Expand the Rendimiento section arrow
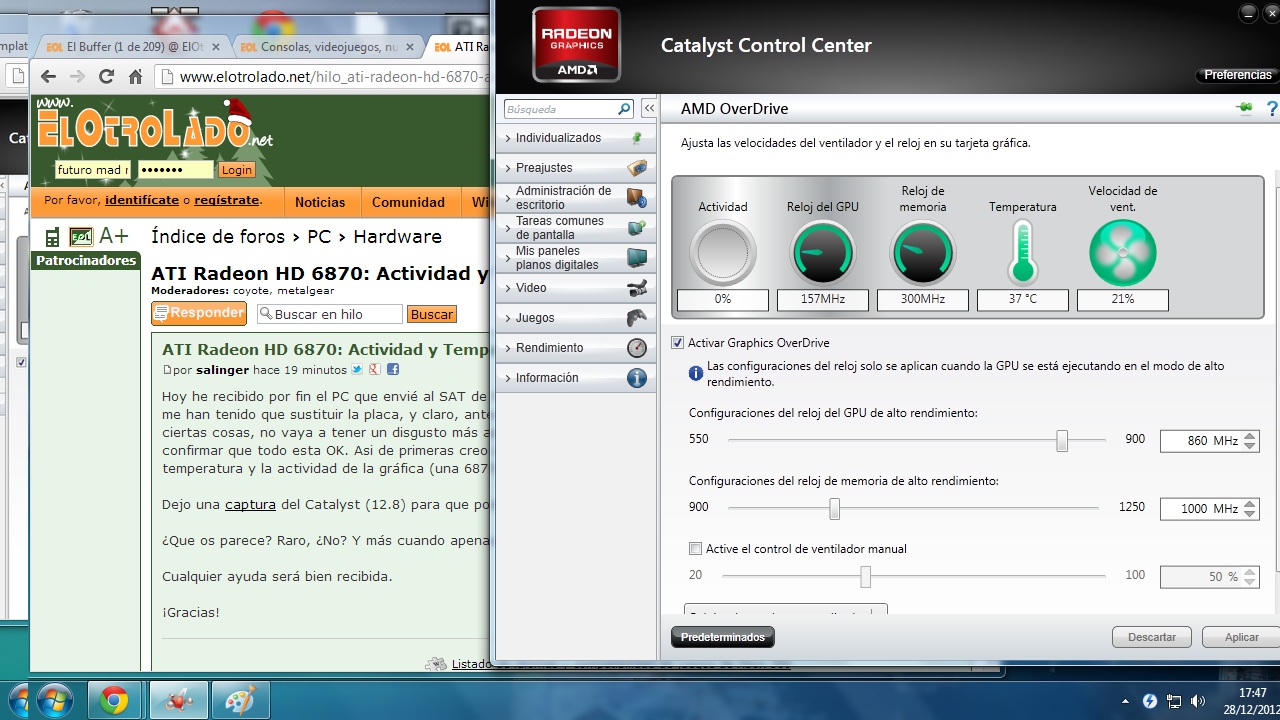Viewport: 1280px width, 720px height. pyautogui.click(x=508, y=348)
